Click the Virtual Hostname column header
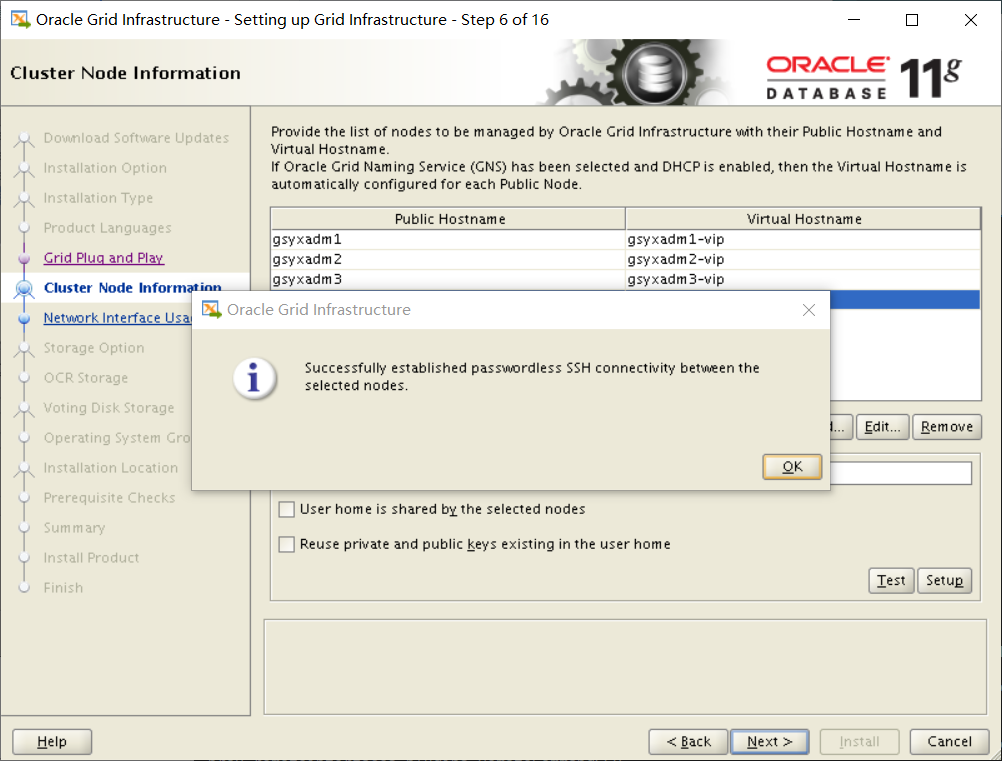This screenshot has width=1002, height=761. [x=803, y=219]
